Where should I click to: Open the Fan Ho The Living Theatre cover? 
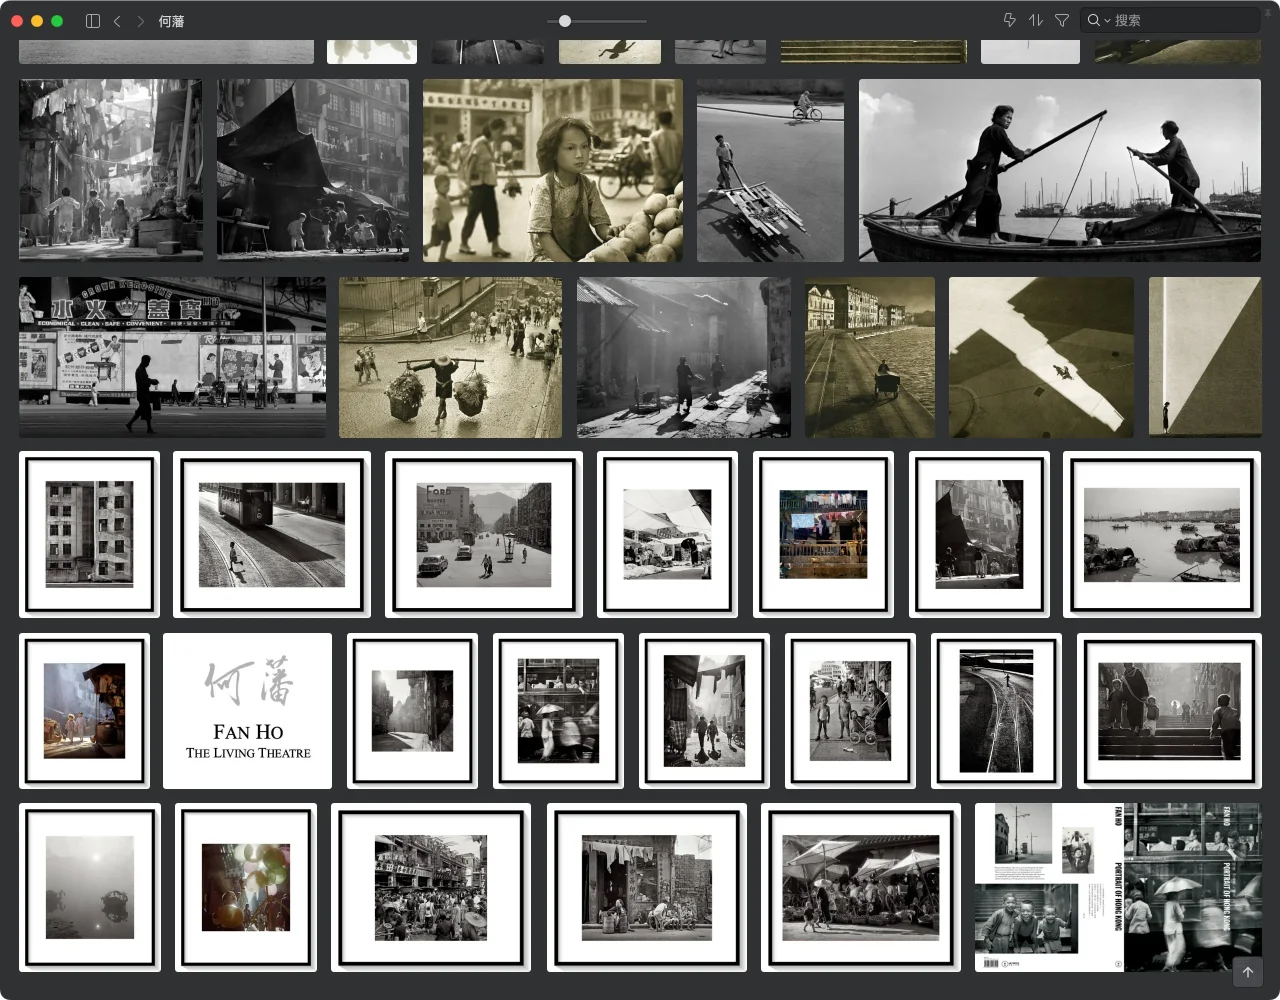tap(248, 711)
